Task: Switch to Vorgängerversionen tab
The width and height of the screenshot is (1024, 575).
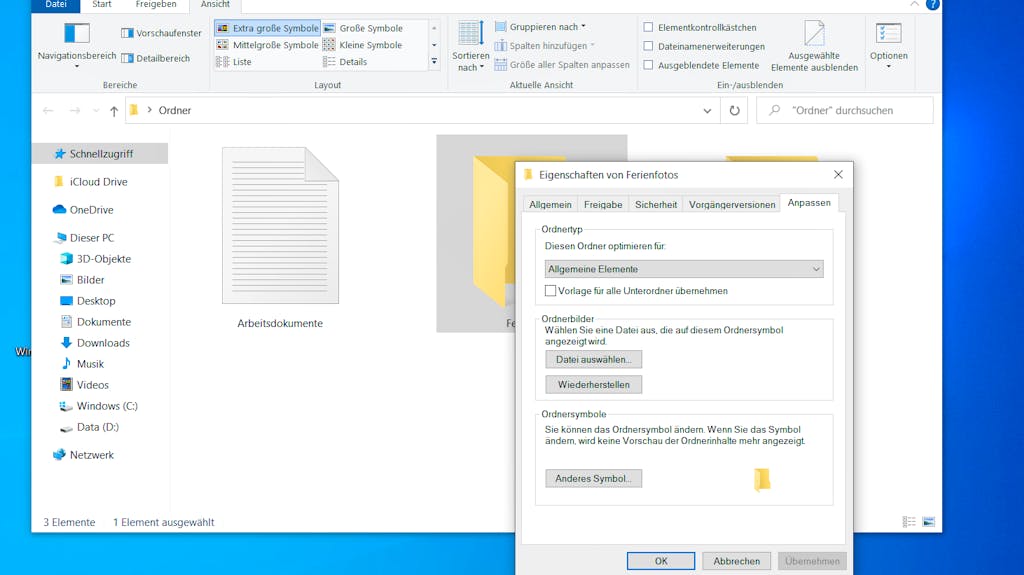Action: point(732,205)
